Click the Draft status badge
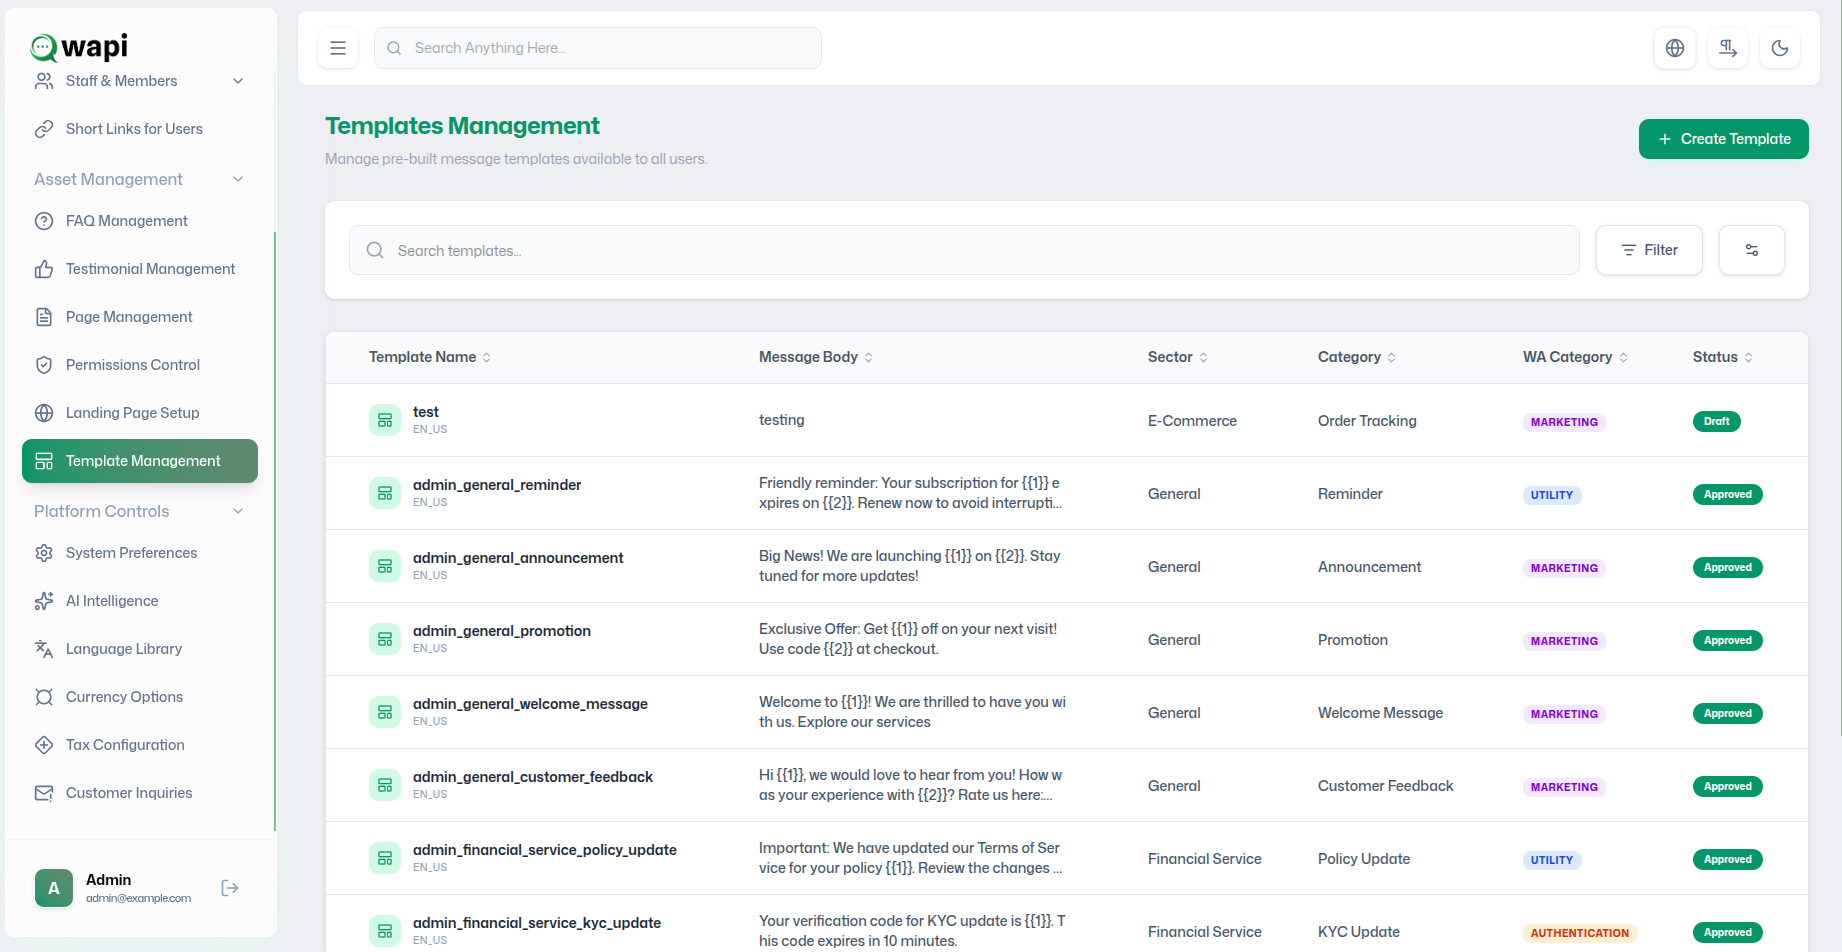1842x952 pixels. point(1716,421)
